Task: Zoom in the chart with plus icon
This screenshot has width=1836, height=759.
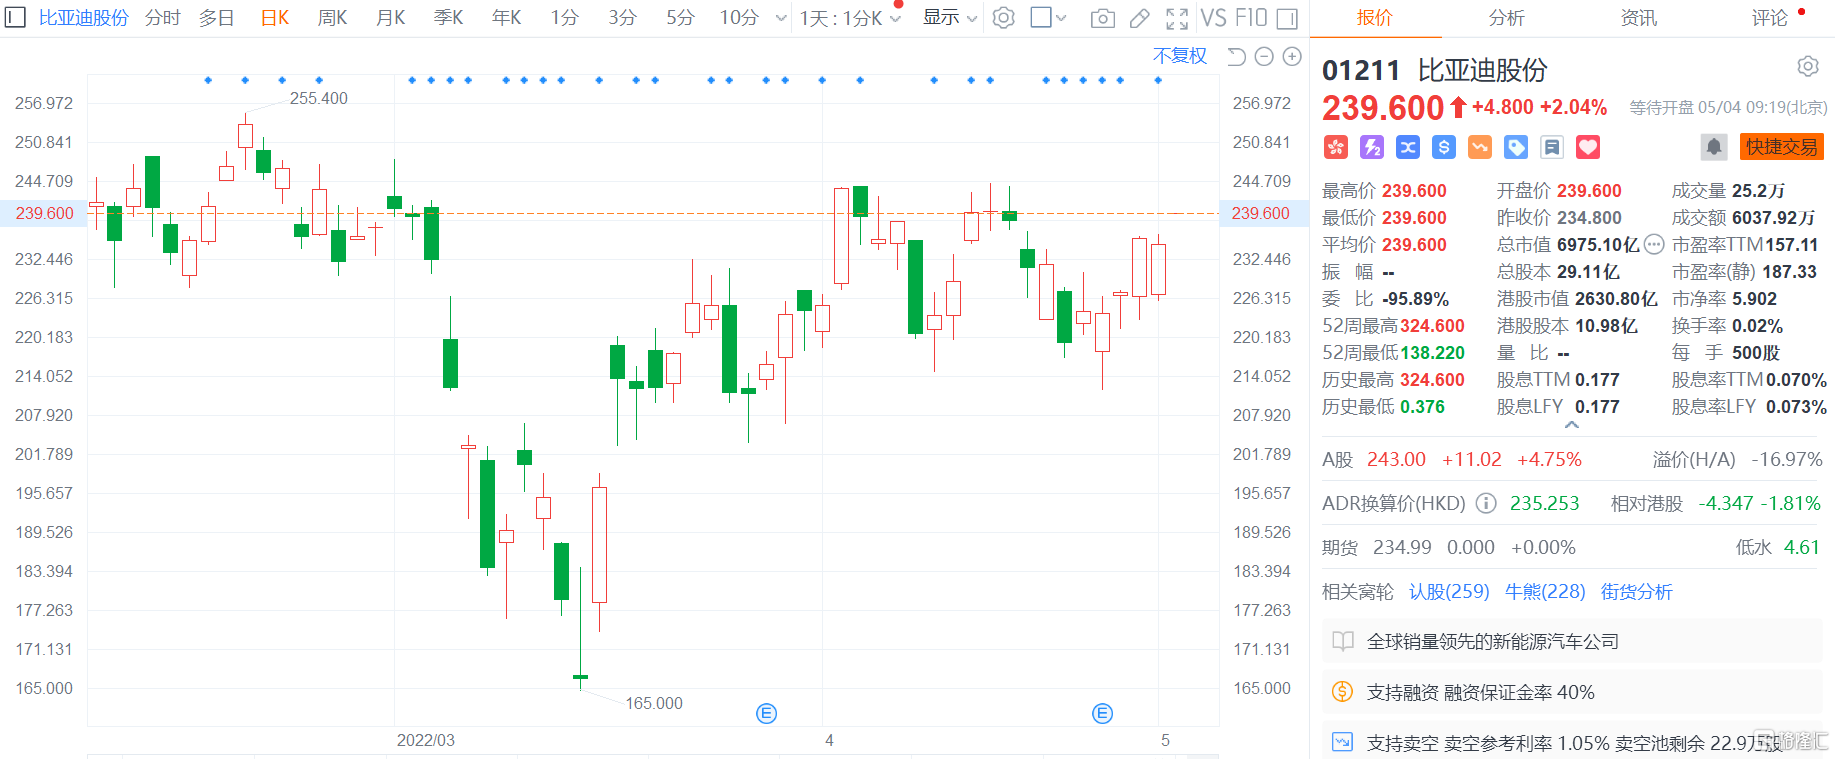Action: click(x=1292, y=56)
